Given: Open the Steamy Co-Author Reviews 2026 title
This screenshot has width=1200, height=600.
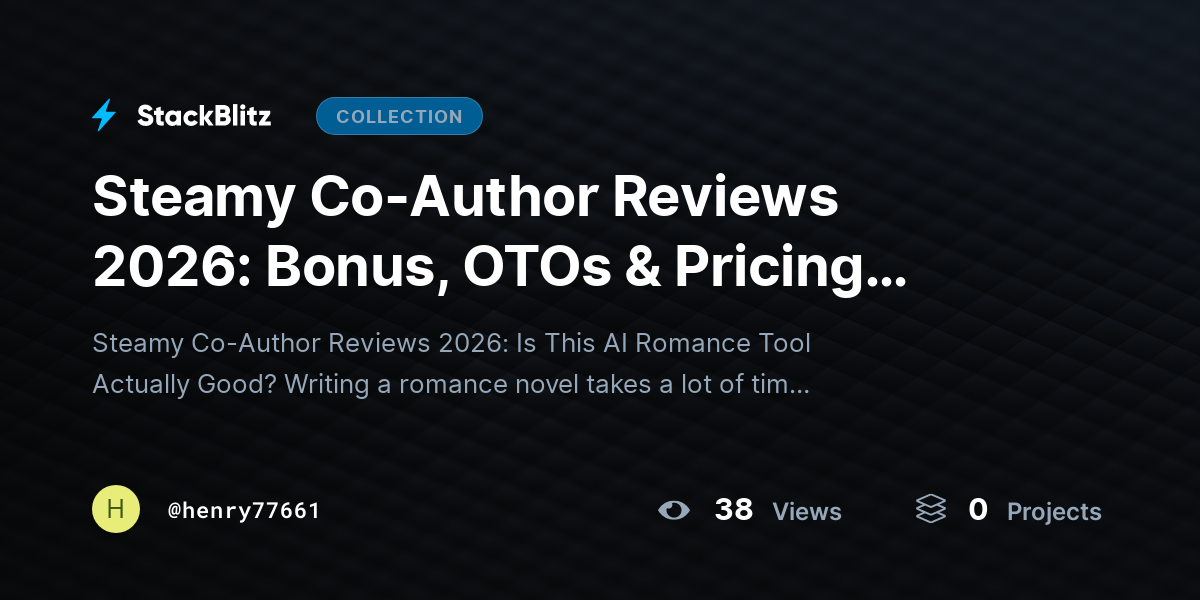Looking at the screenshot, I should (x=499, y=232).
